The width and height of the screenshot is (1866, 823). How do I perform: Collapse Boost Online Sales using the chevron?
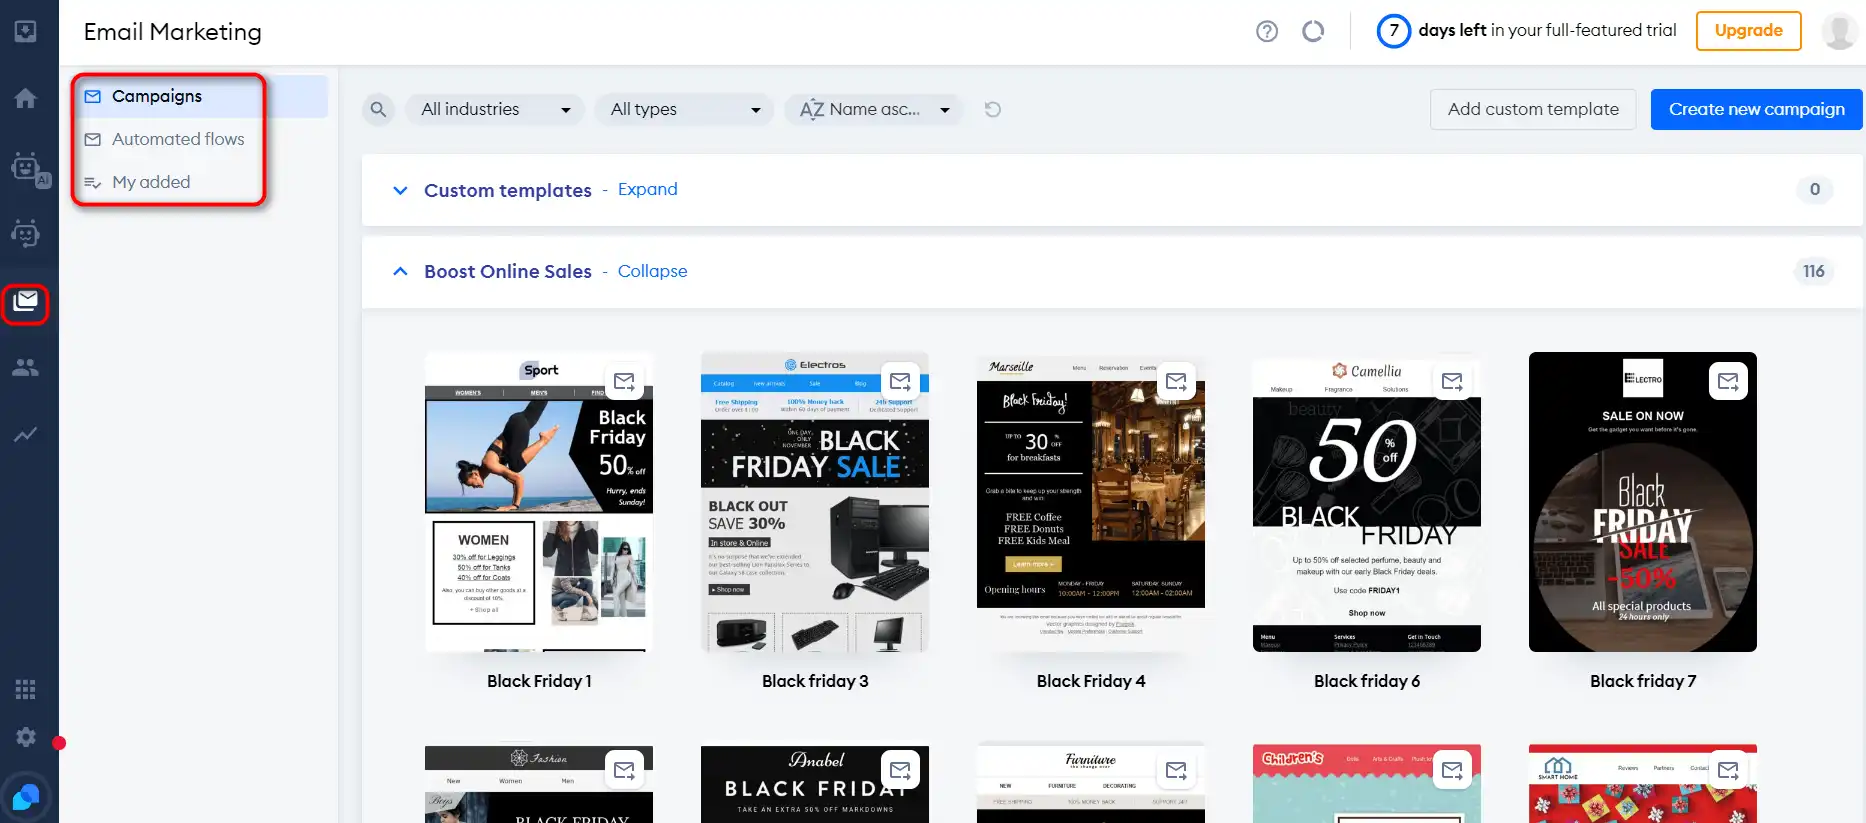pos(400,271)
